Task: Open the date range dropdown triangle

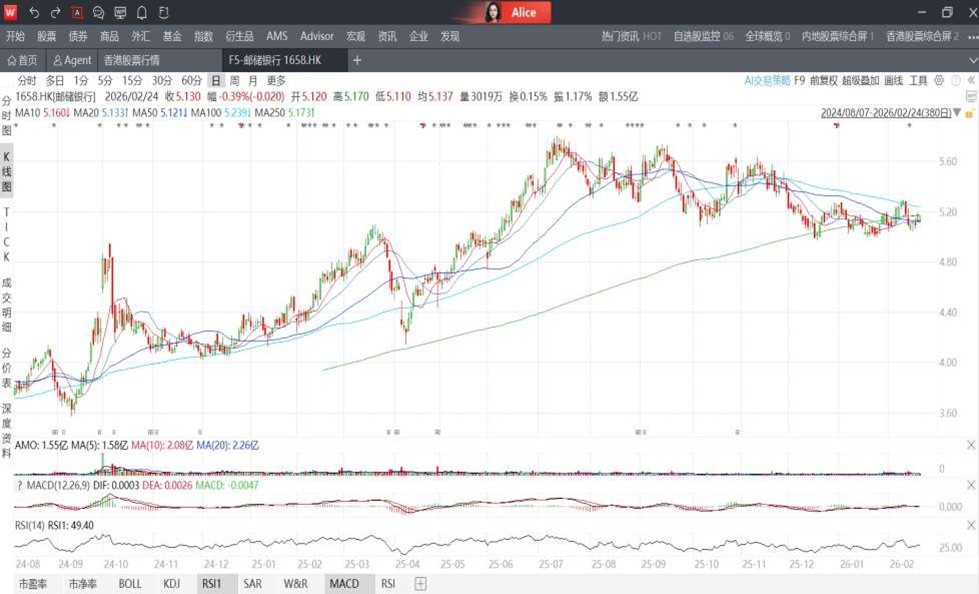Action: tap(957, 113)
